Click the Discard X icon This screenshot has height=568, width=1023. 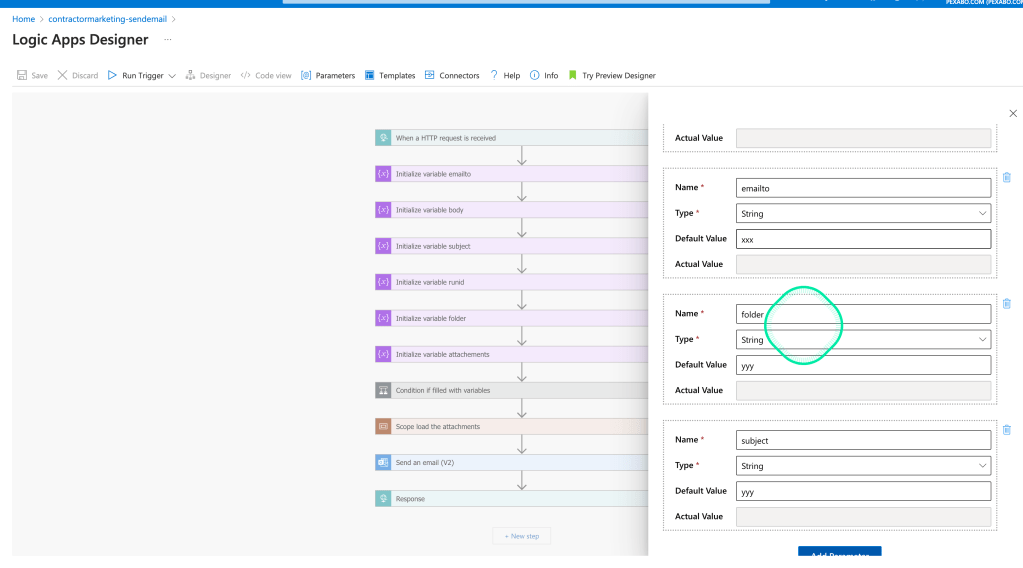(x=63, y=75)
